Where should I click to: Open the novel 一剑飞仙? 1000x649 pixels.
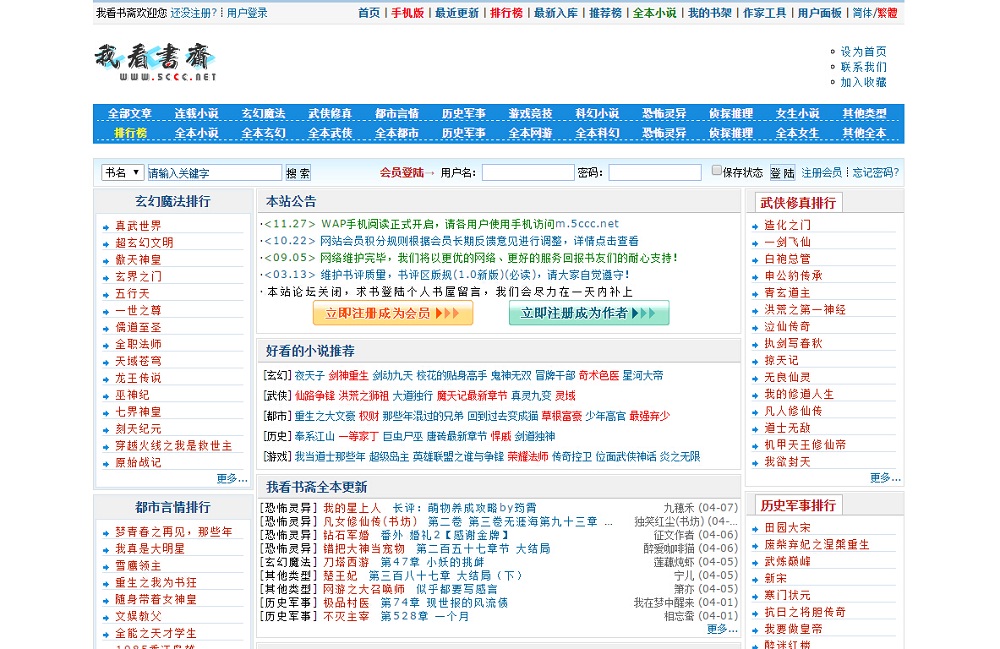click(788, 242)
